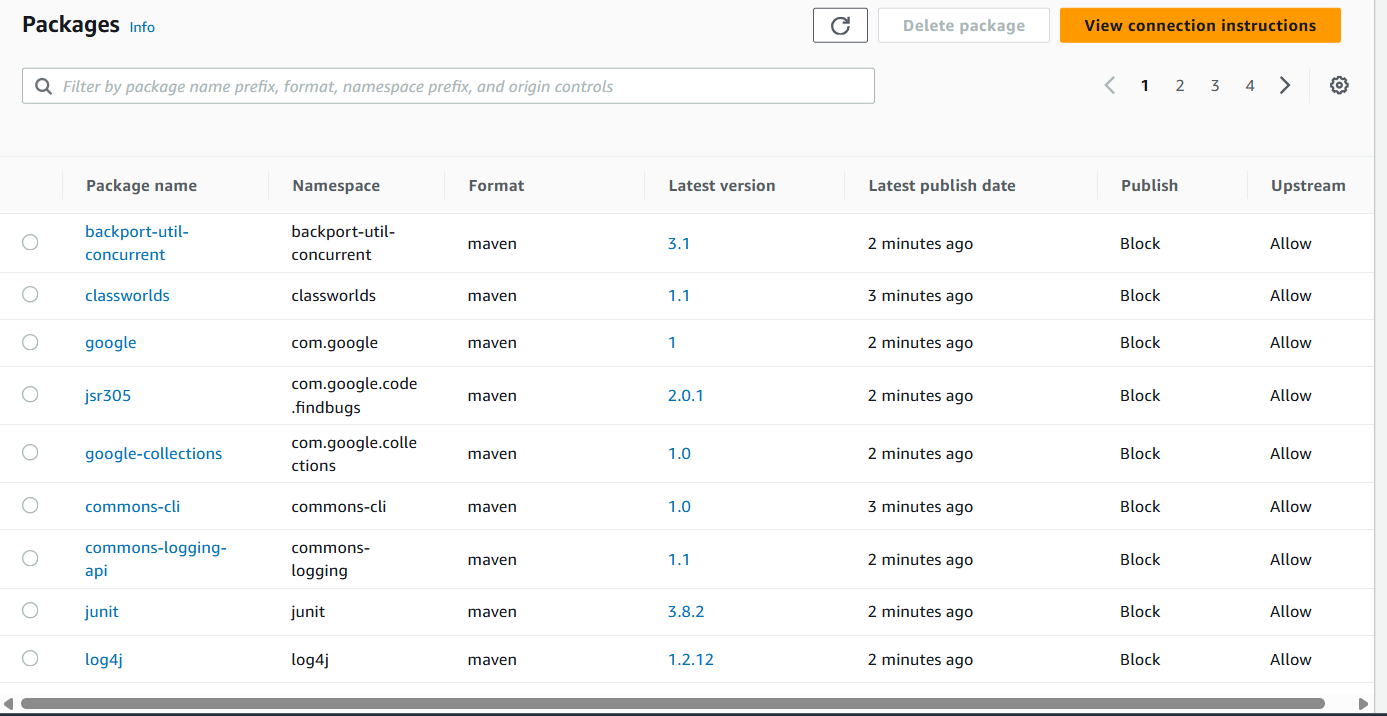Click the Package name column header
Image resolution: width=1387 pixels, height=716 pixels.
click(141, 186)
